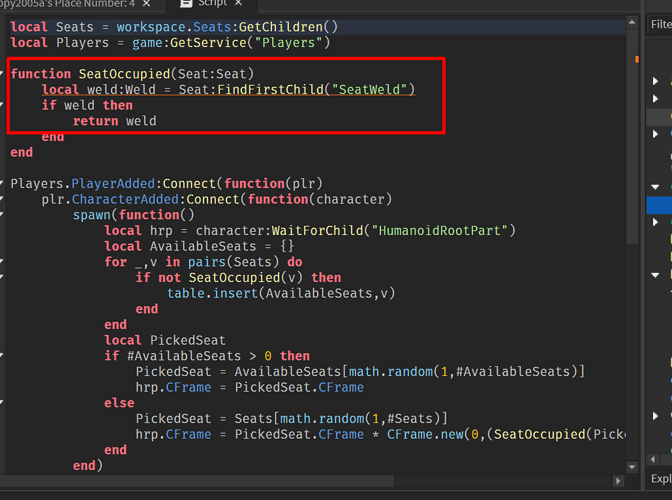
Task: Click the 'local AvailableSeats = {}' line
Action: 199,246
